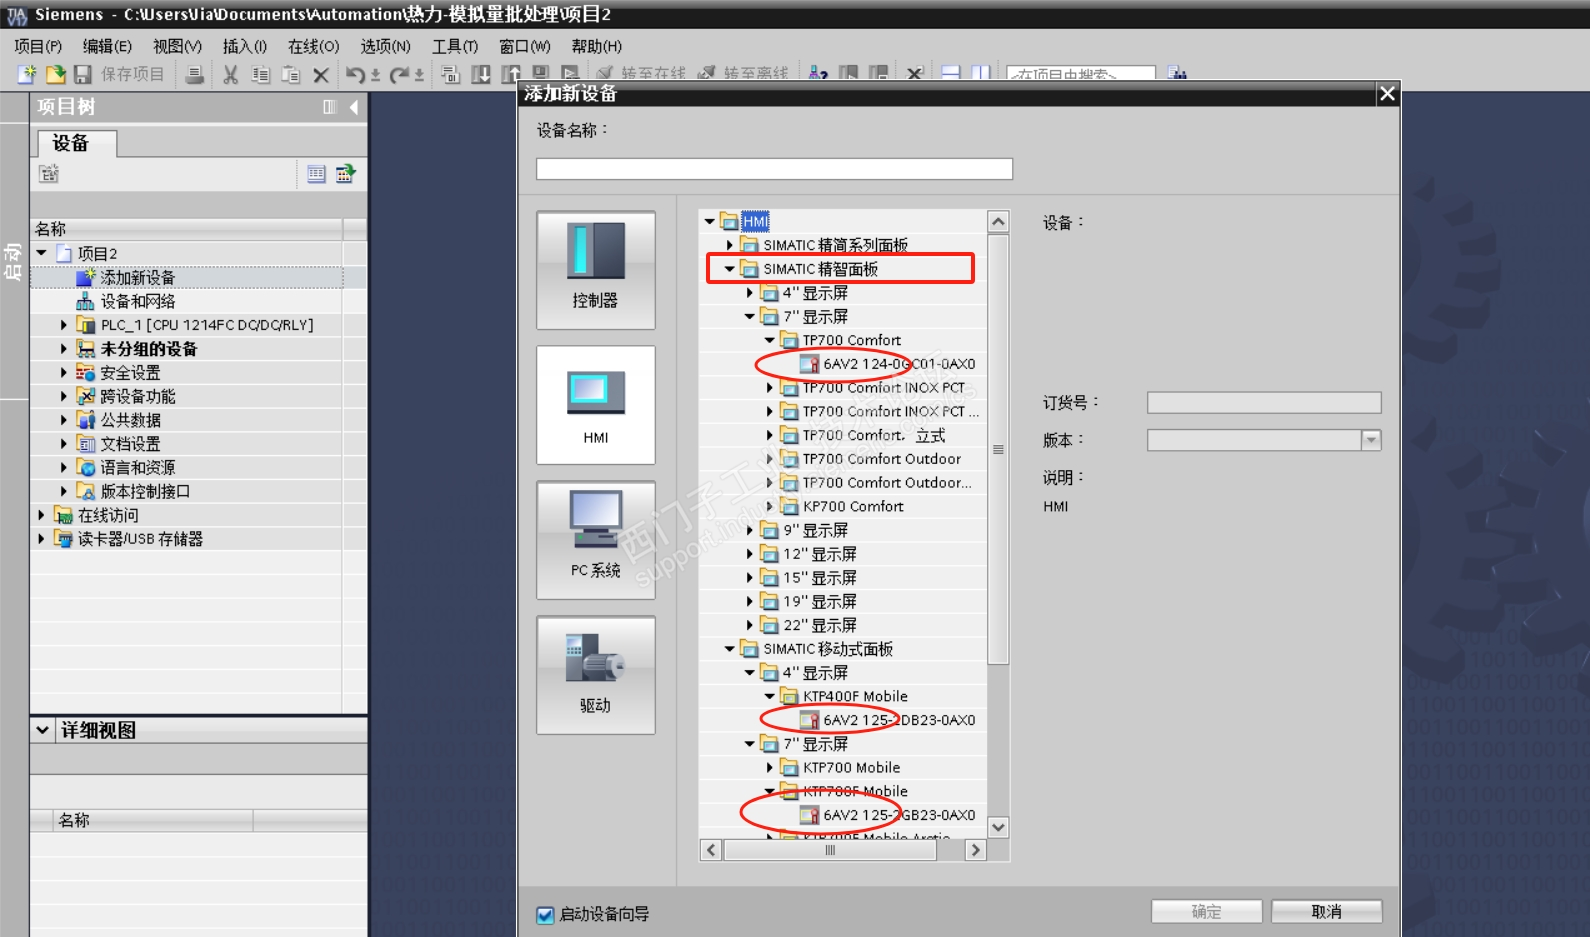The height and width of the screenshot is (937, 1590).
Task: Open the 视图(V) menu
Action: [177, 46]
